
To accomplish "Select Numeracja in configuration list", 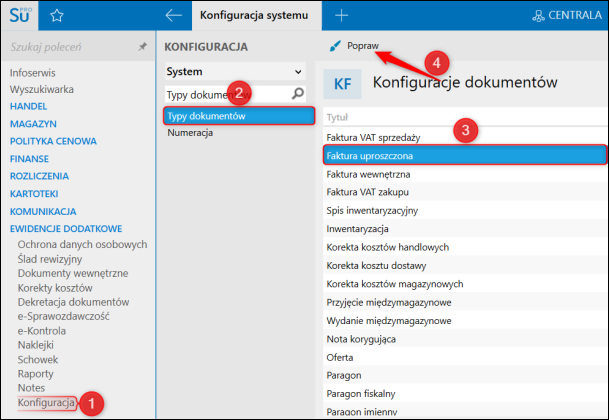I will [x=190, y=133].
